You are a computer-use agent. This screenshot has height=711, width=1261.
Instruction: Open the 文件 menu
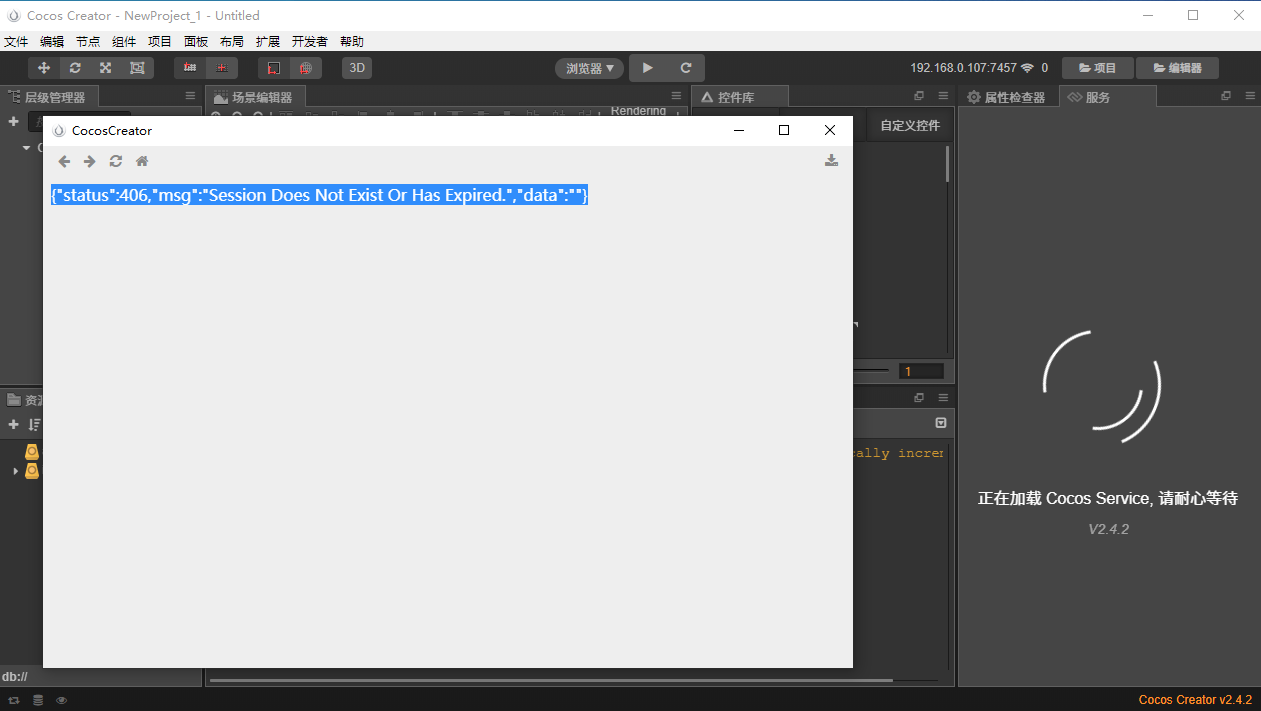pos(16,41)
